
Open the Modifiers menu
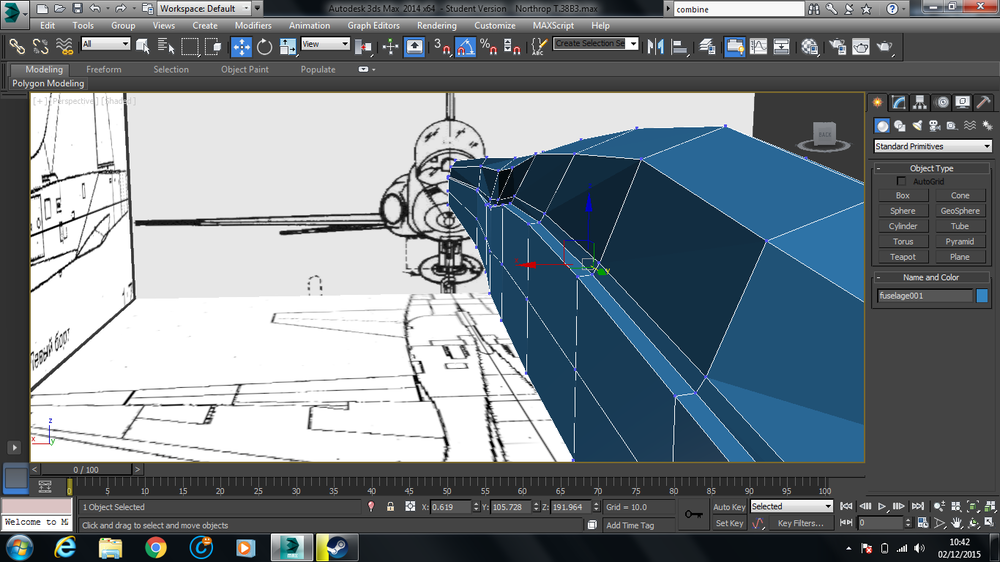[252, 25]
